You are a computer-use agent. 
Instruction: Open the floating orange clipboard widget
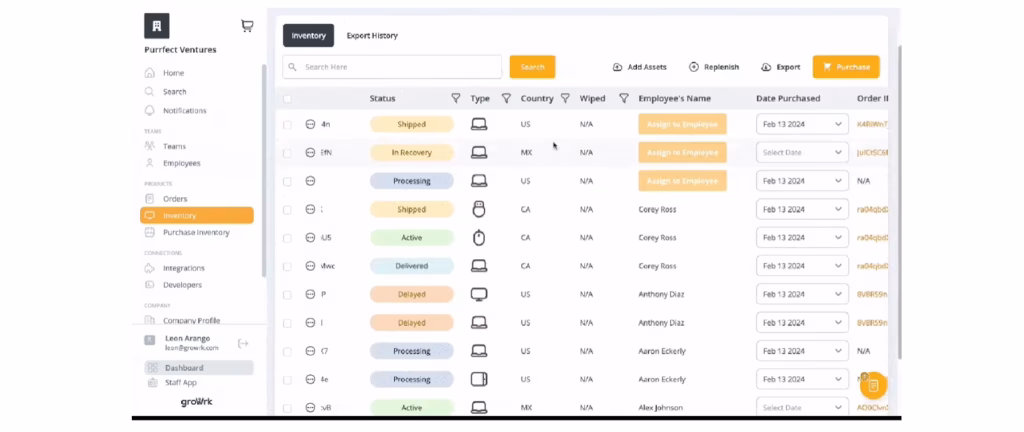point(872,385)
